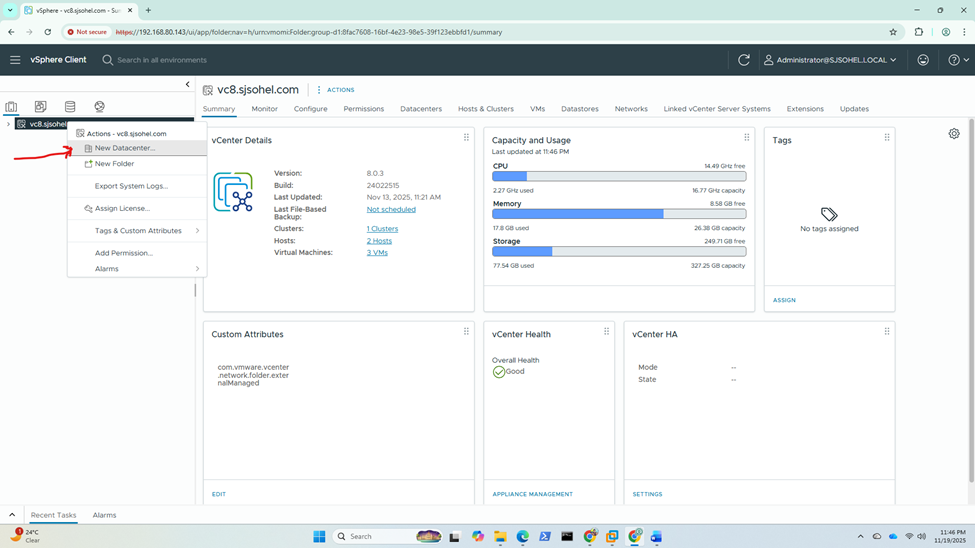This screenshot has height=548, width=975.
Task: Open the ACTIONS menu next to vc8.sjsohel.com
Action: 336,90
